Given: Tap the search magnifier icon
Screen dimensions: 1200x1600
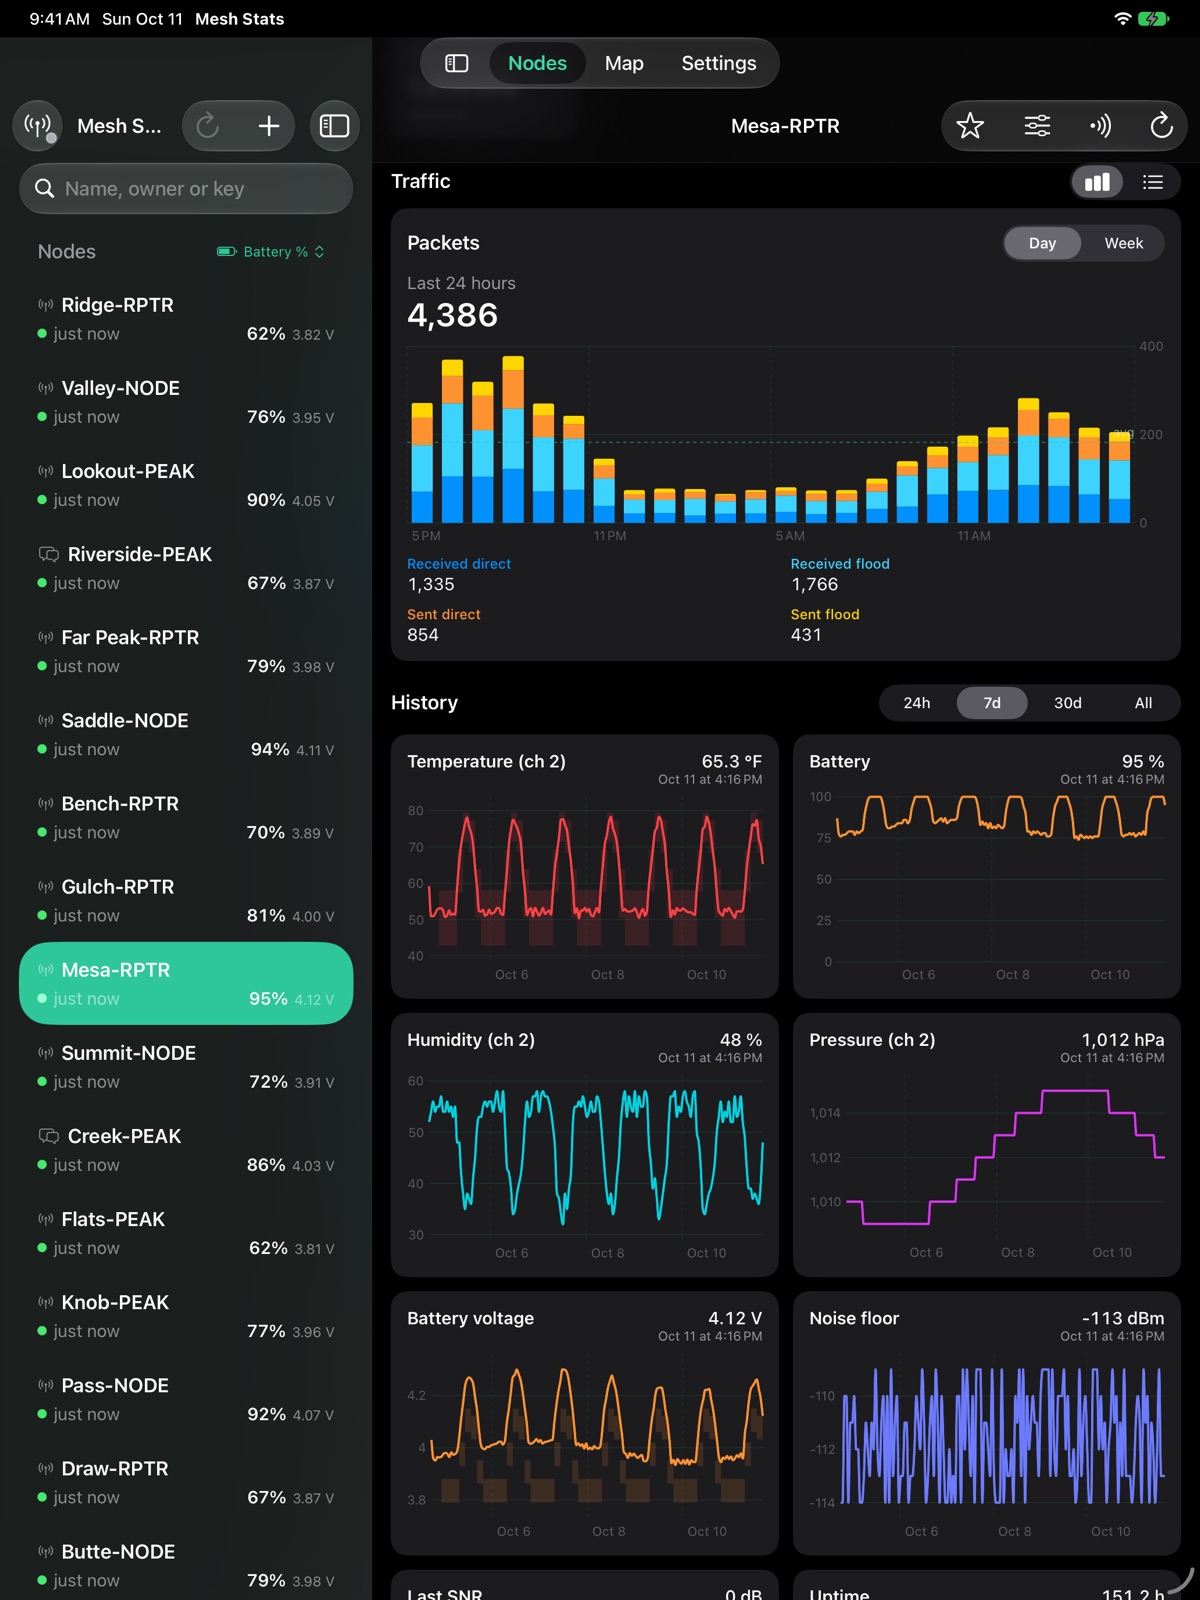Looking at the screenshot, I should click(x=44, y=188).
